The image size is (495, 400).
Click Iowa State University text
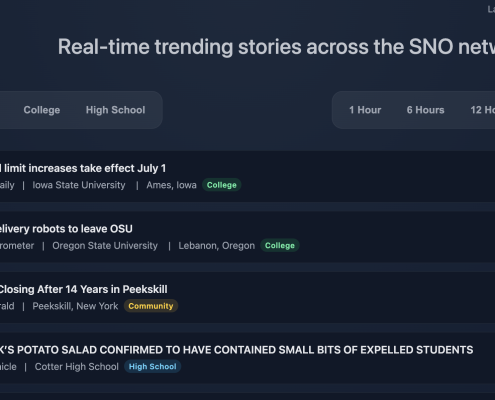pyautogui.click(x=79, y=185)
